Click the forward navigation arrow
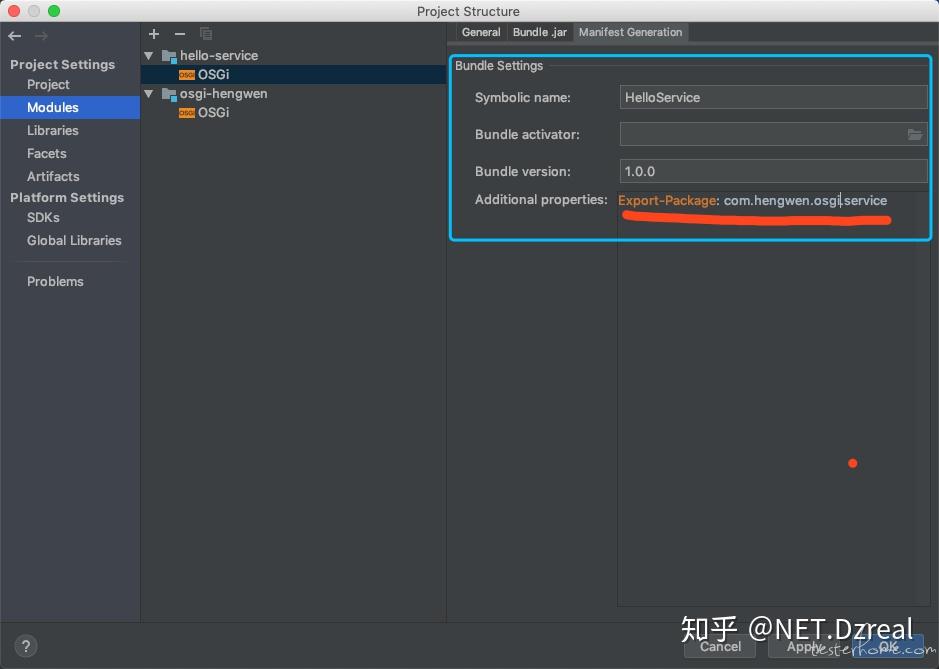The width and height of the screenshot is (939, 669). click(x=38, y=35)
